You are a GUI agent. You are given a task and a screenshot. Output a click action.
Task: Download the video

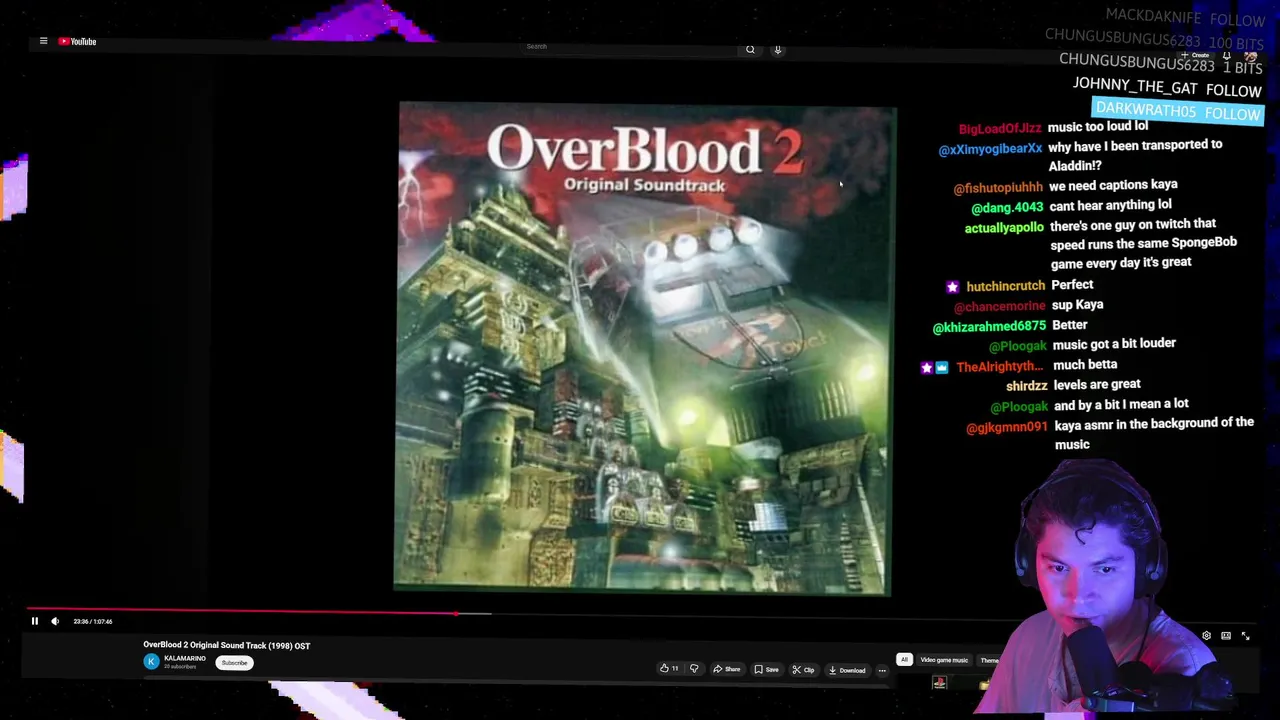coord(847,670)
